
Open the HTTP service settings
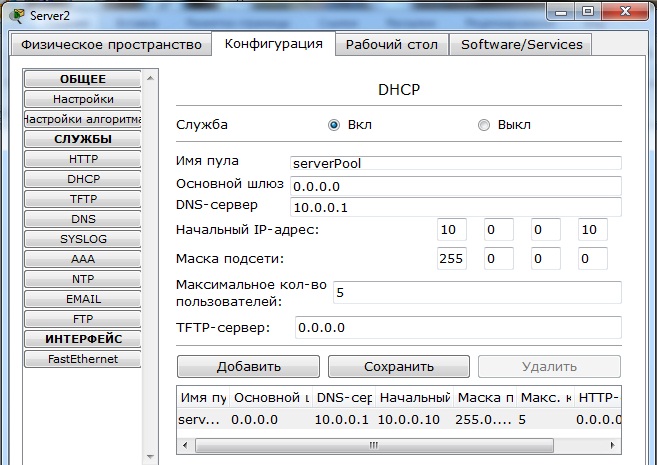click(x=83, y=159)
